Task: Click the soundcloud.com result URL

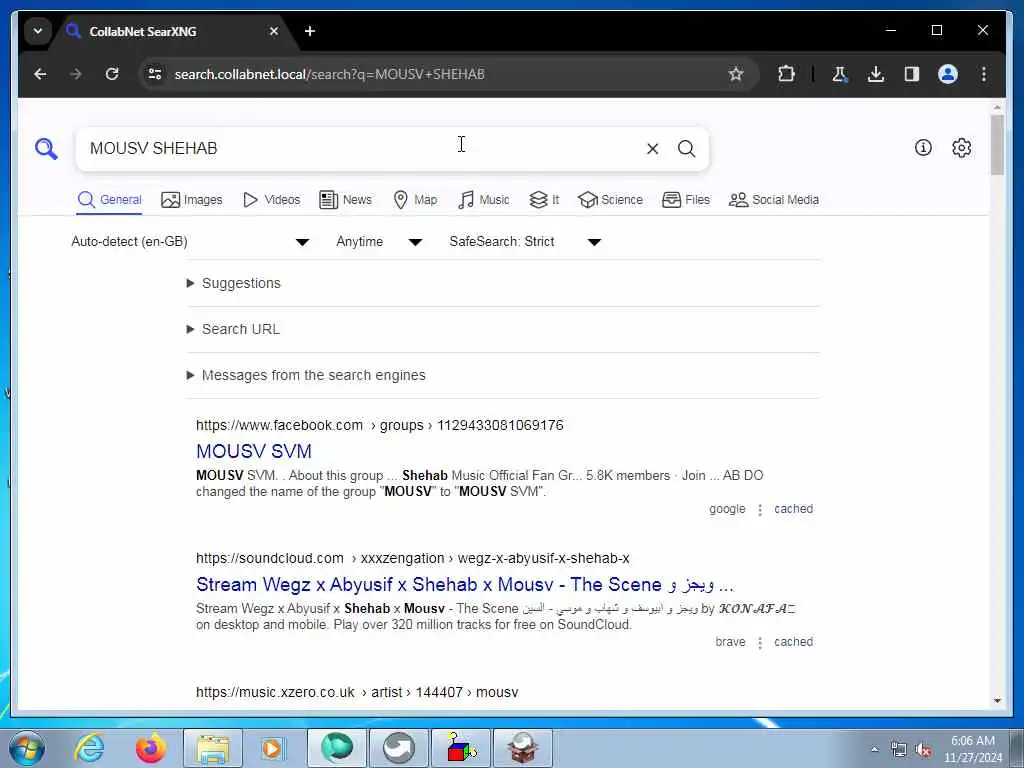Action: click(x=413, y=559)
